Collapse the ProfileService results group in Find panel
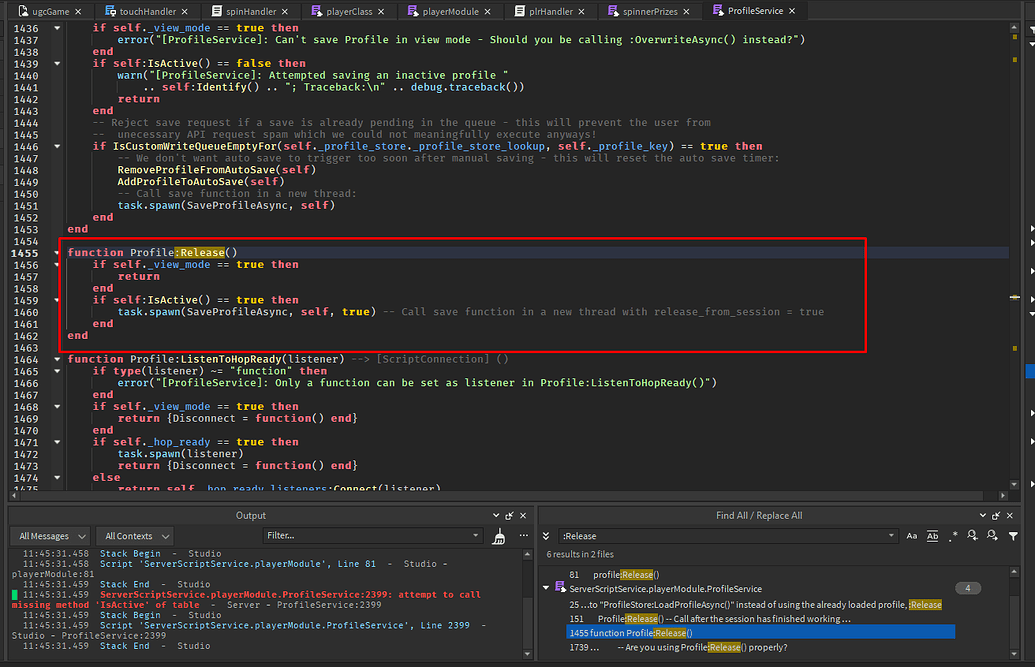 546,588
